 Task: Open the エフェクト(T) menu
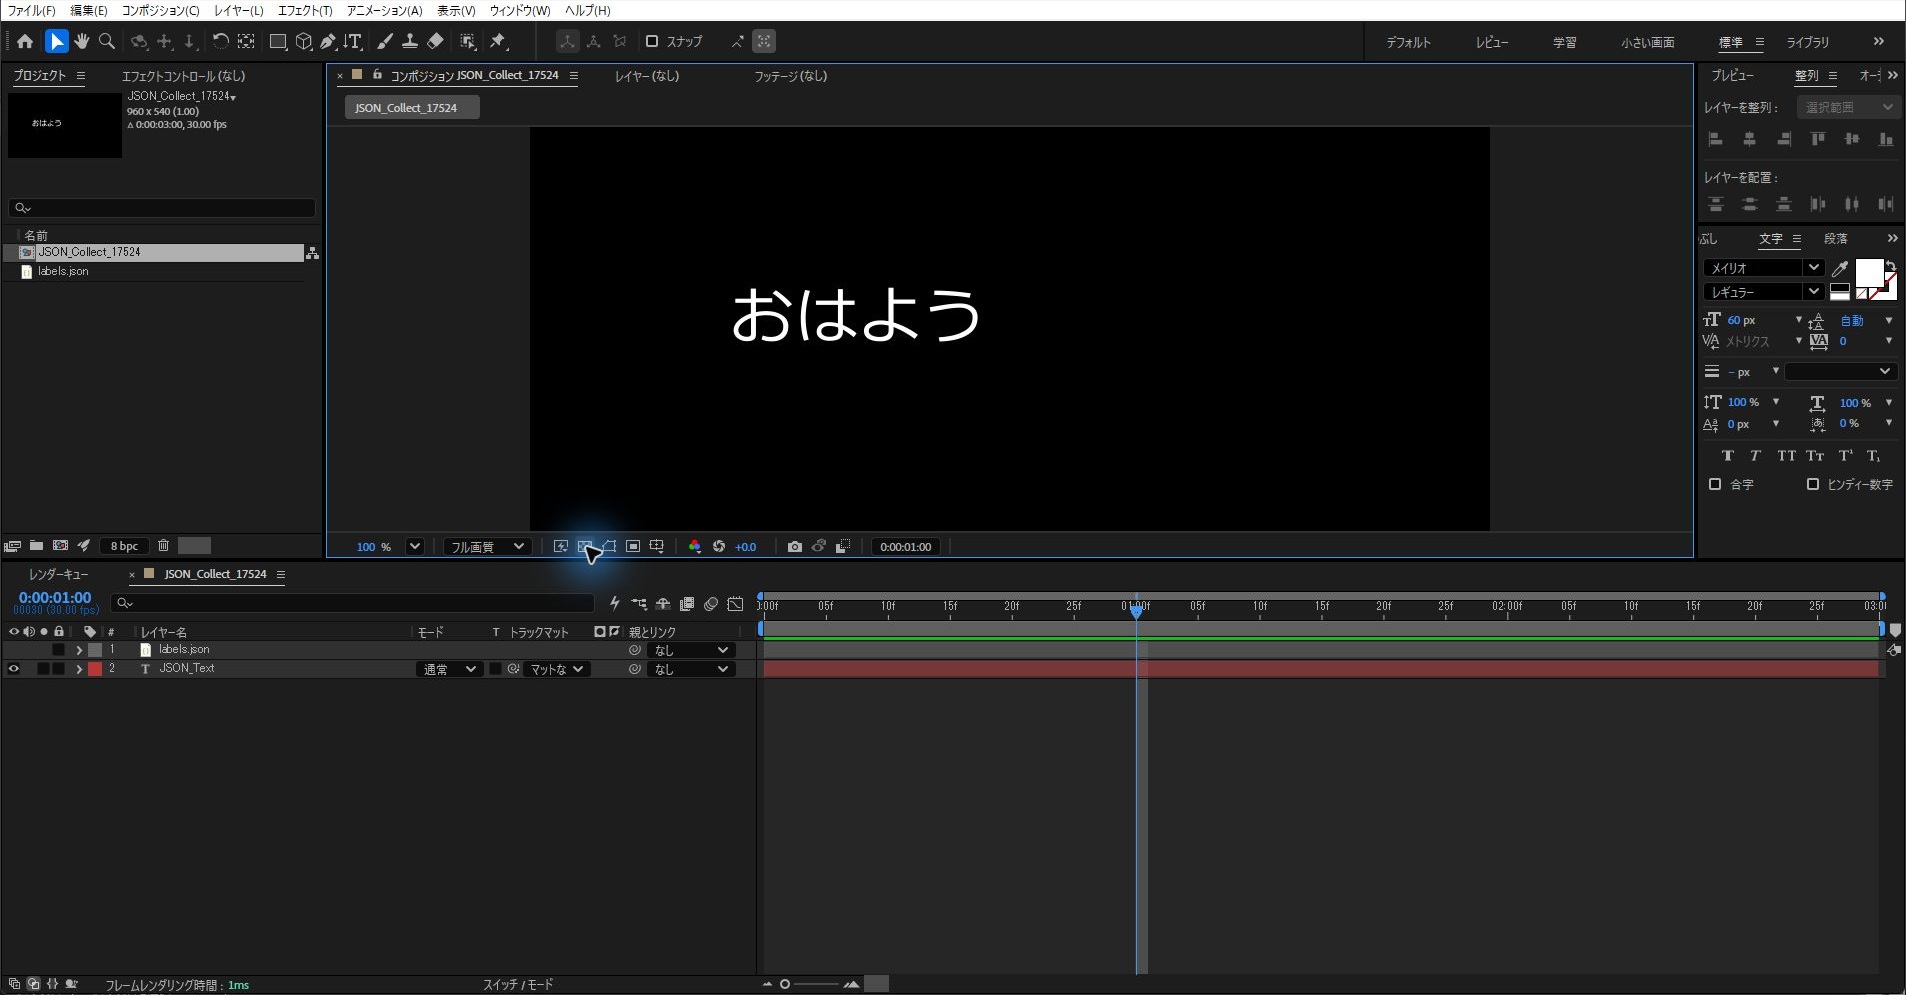point(304,10)
